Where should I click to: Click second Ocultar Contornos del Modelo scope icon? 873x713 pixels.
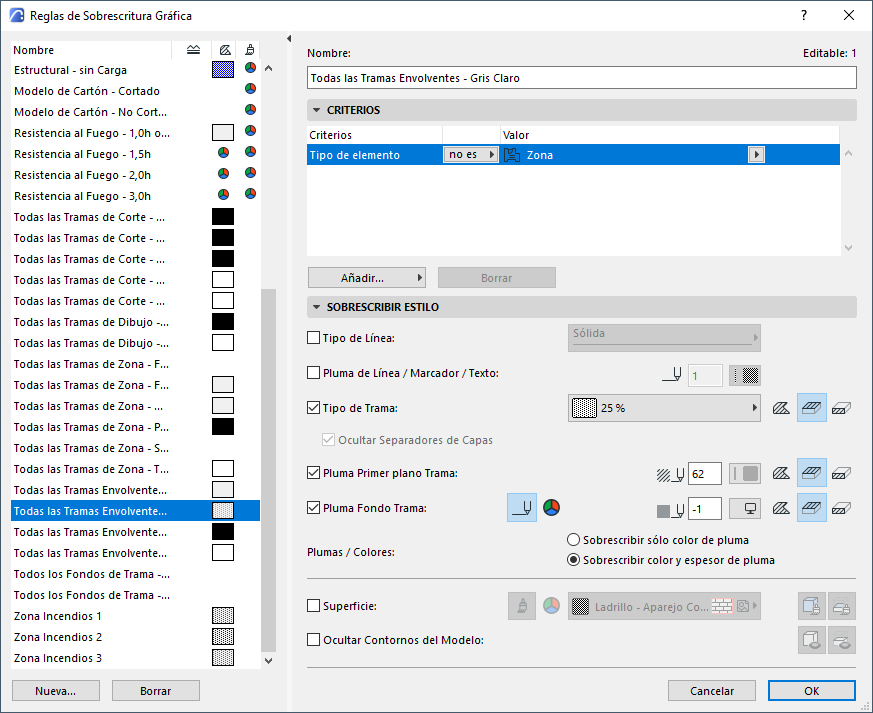[841, 640]
